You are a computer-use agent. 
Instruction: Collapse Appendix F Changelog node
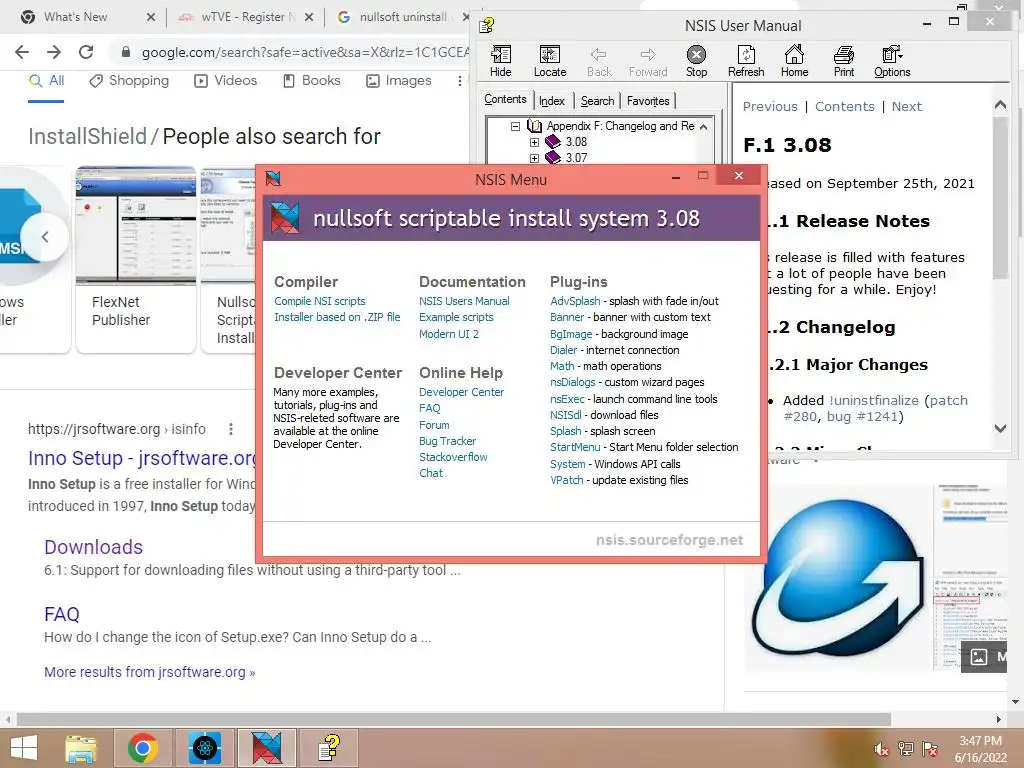[515, 126]
